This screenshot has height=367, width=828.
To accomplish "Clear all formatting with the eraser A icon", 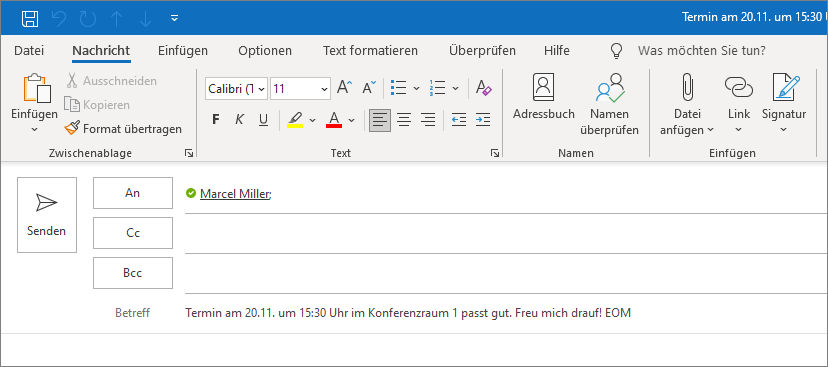I will click(x=484, y=88).
